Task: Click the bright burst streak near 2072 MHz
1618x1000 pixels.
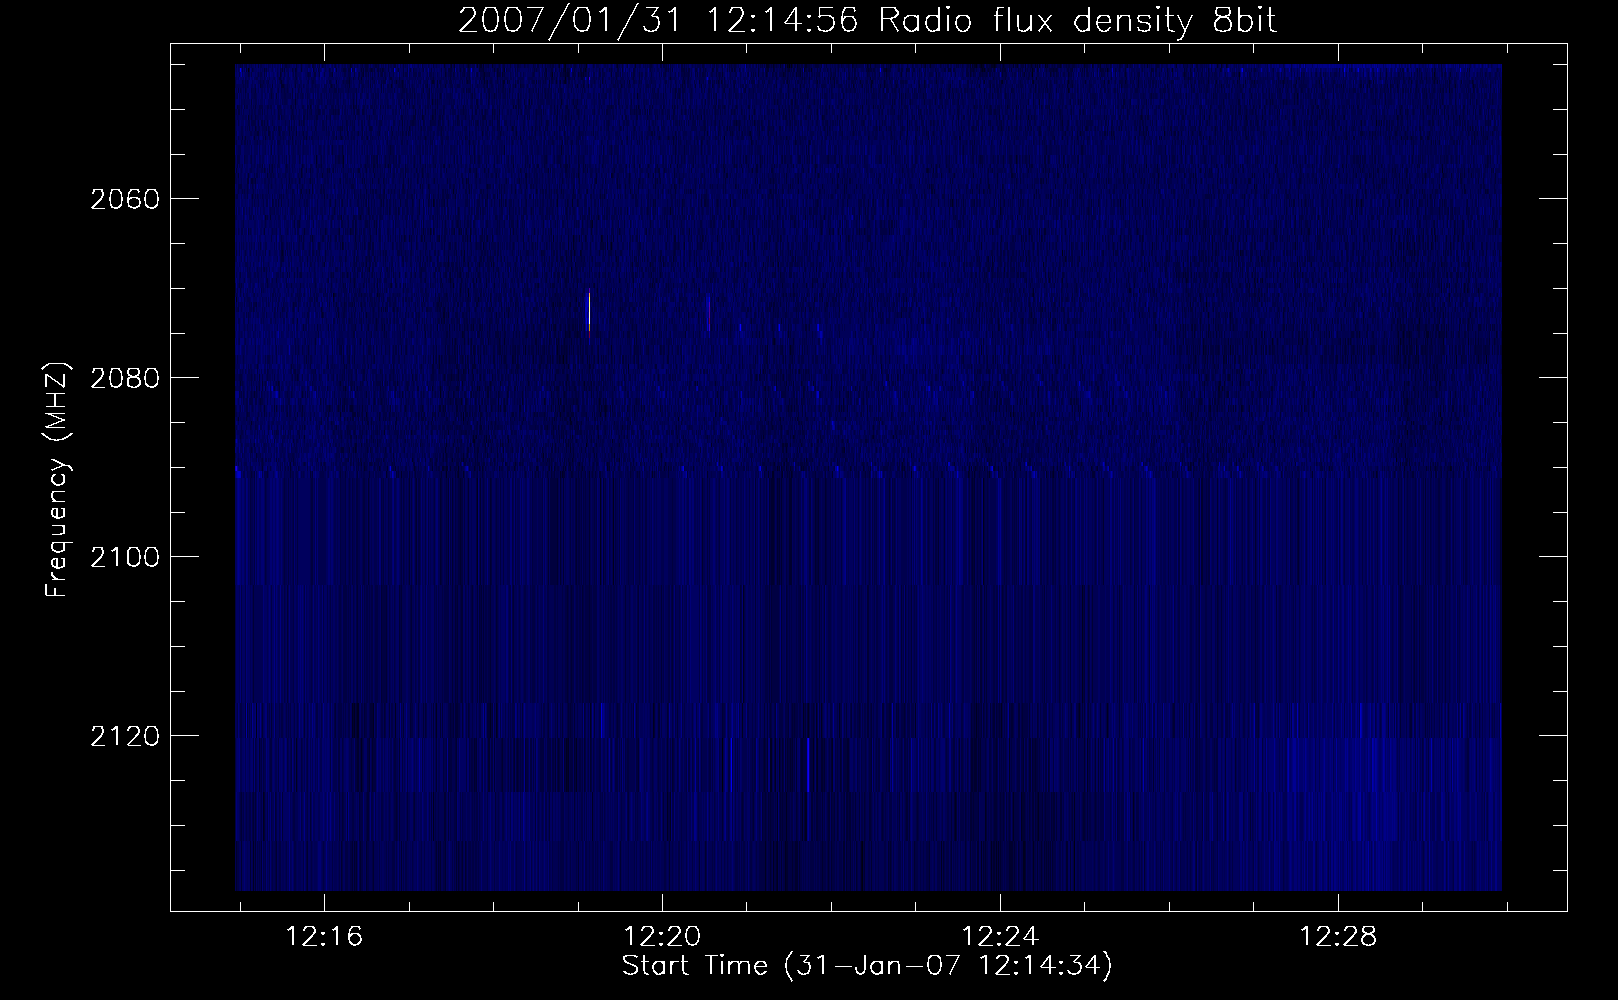Action: click(589, 311)
